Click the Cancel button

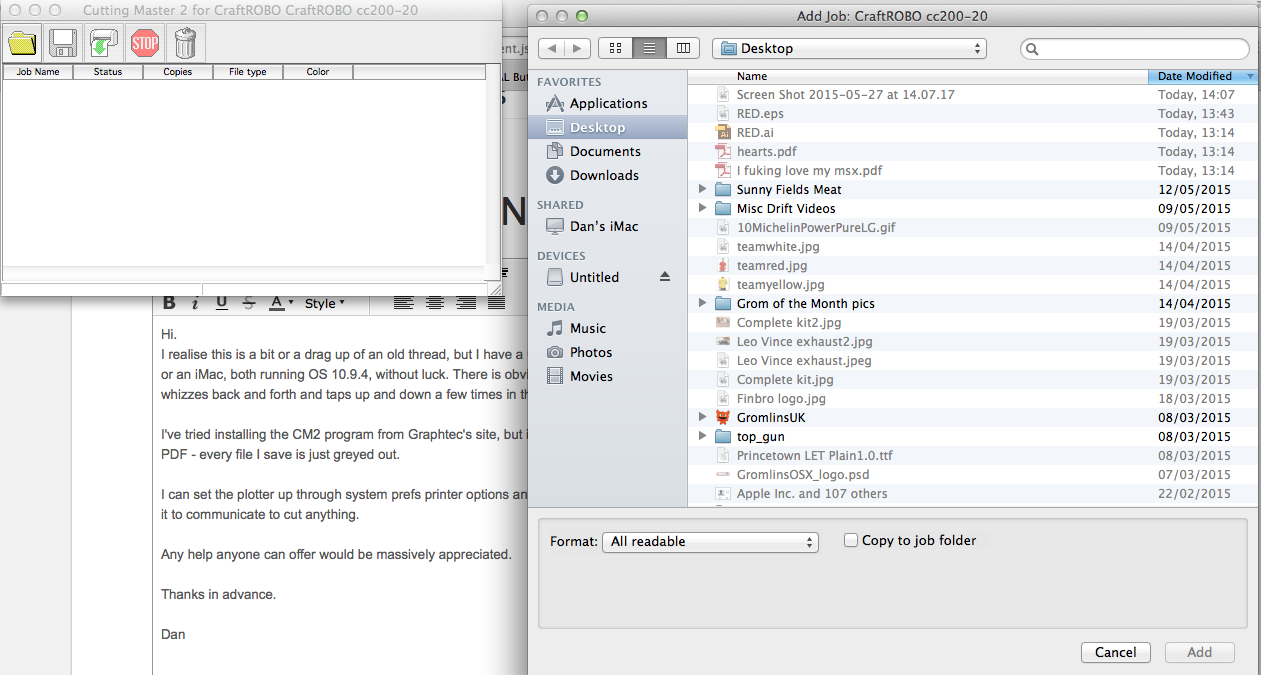(1115, 652)
